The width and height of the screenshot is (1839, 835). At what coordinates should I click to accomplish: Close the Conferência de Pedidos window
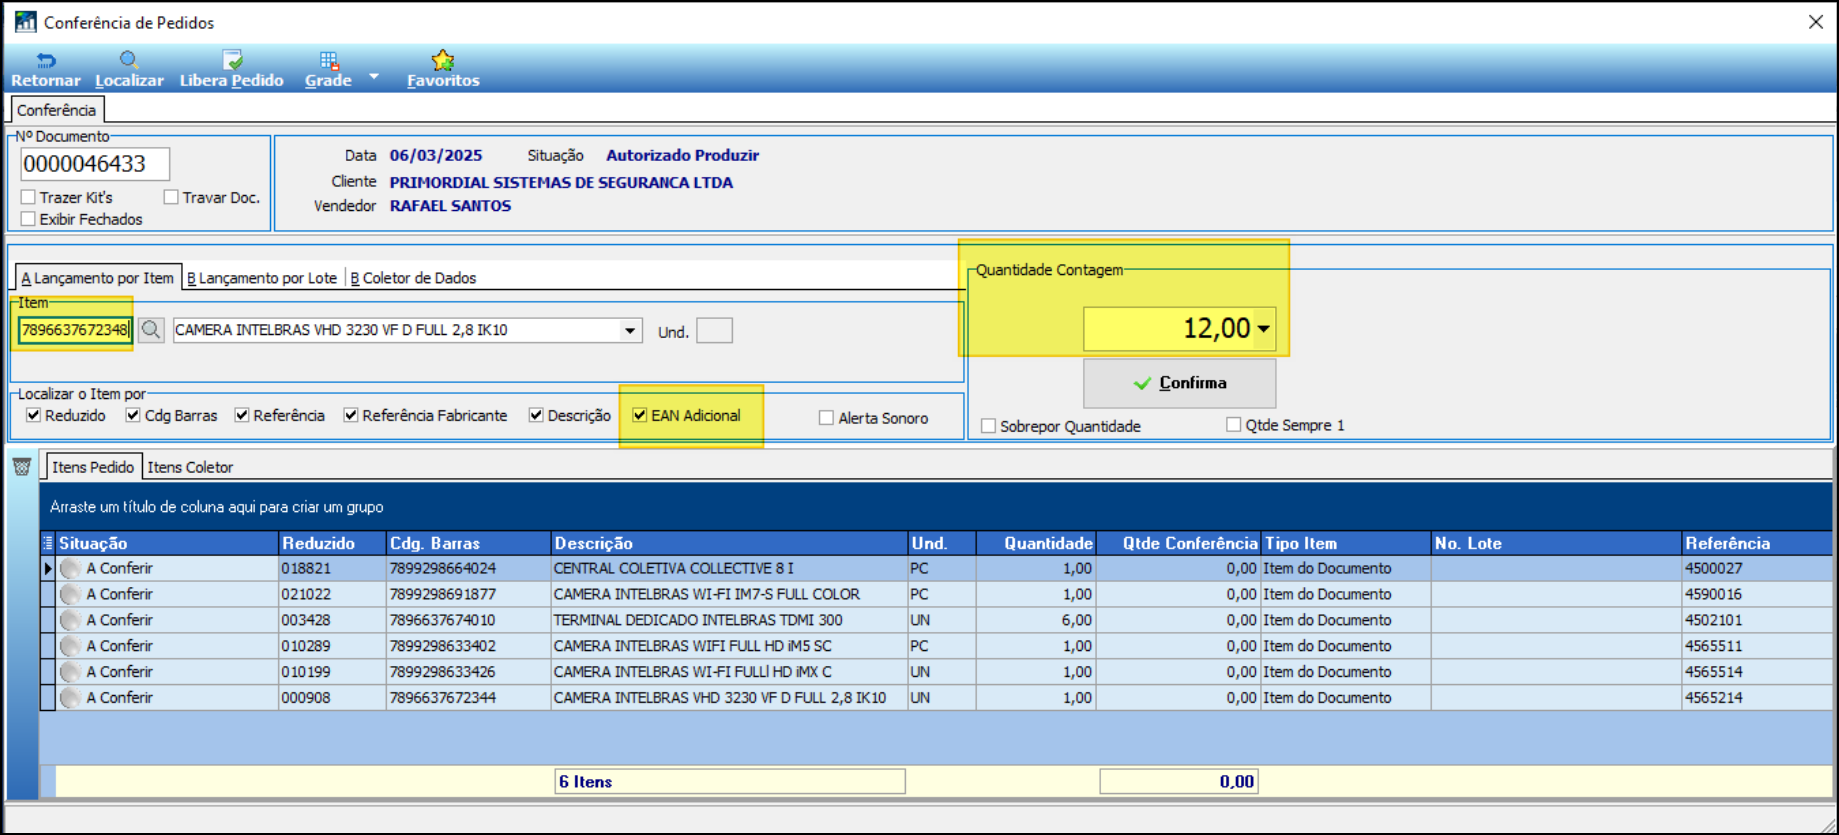(1816, 22)
